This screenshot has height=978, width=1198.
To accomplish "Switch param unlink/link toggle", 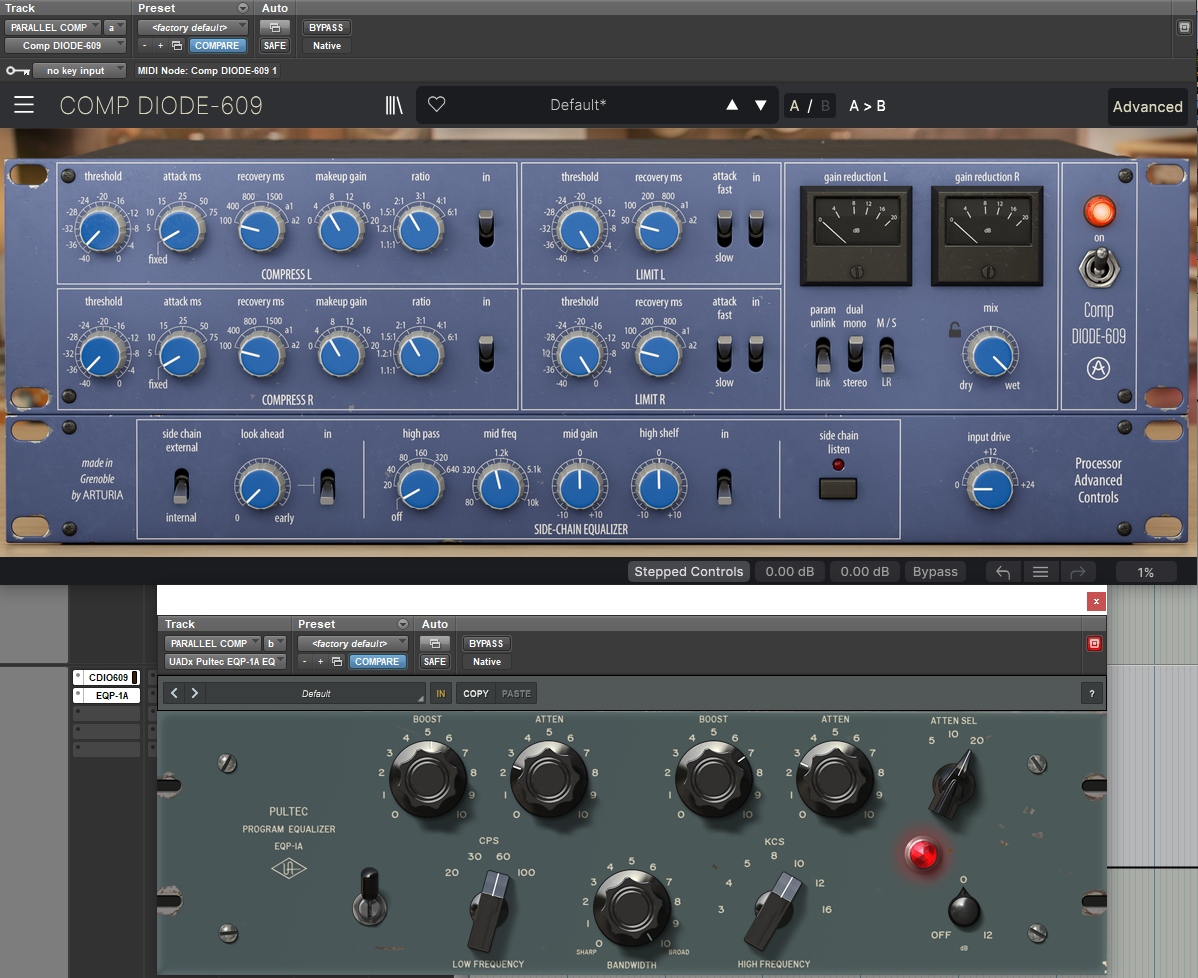I will click(823, 355).
